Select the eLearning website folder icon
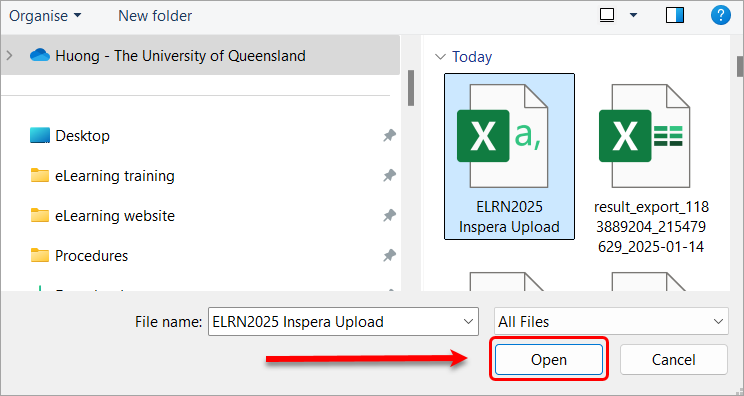 (x=39, y=215)
